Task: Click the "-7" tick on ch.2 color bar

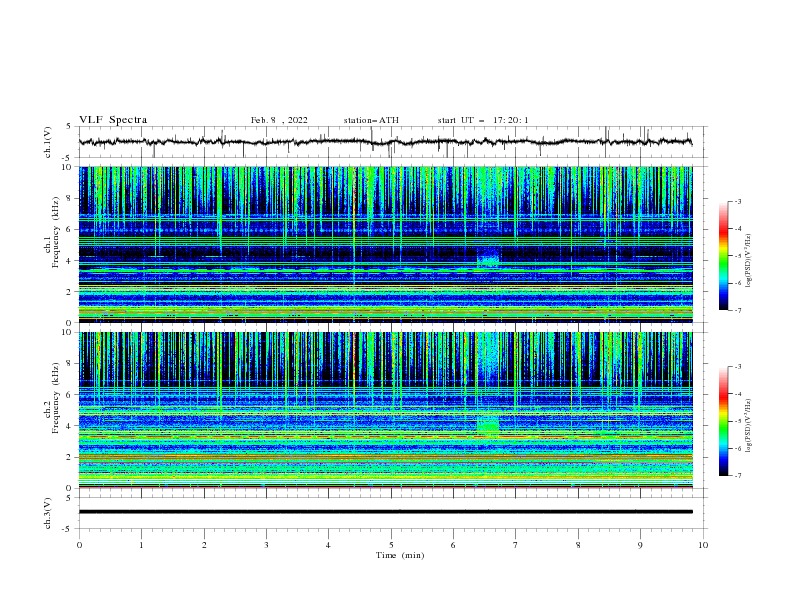Action: tap(737, 476)
